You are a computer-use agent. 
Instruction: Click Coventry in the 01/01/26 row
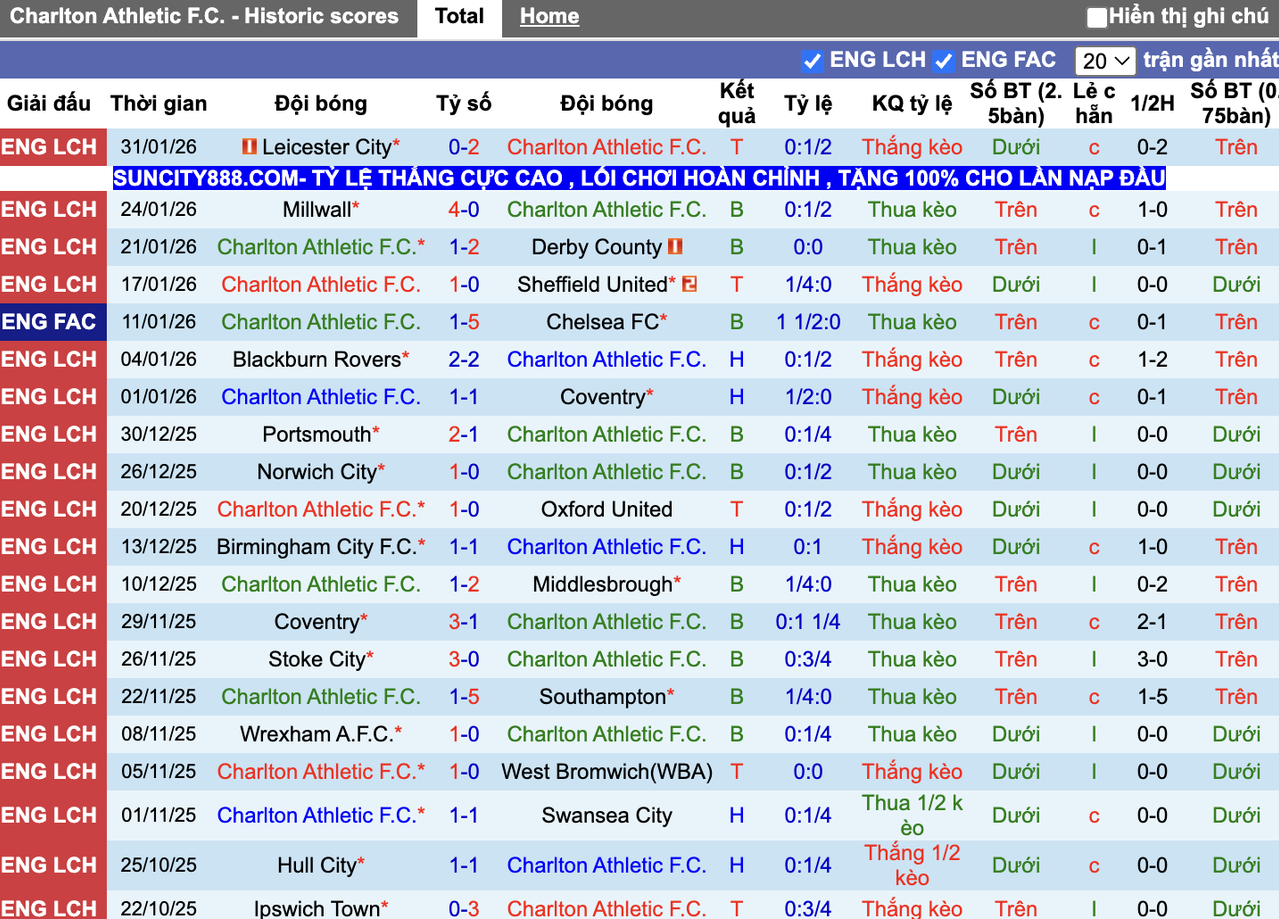(x=602, y=397)
